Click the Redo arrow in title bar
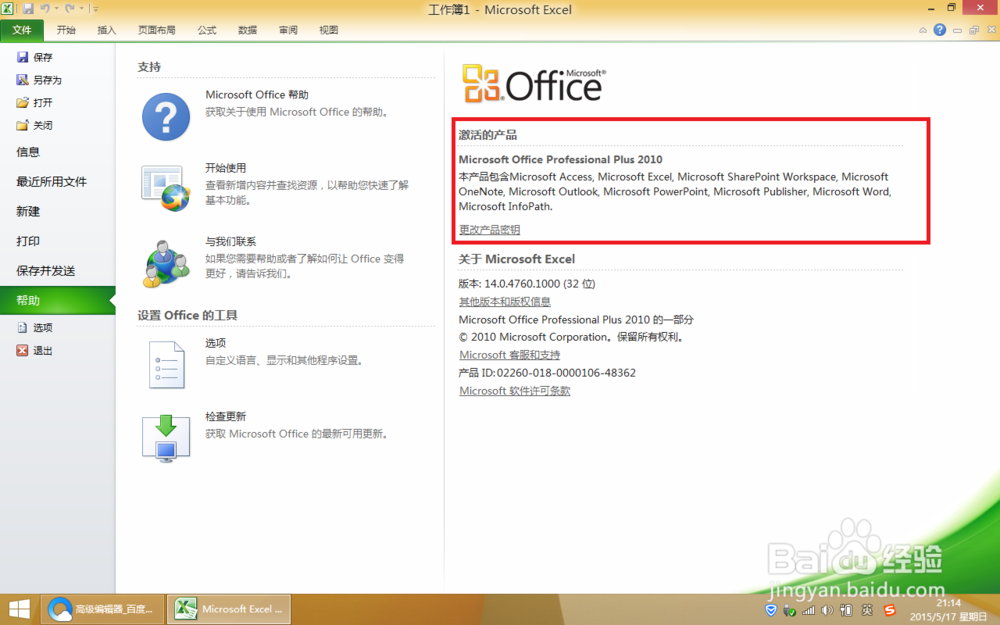This screenshot has width=1000, height=625. point(70,9)
